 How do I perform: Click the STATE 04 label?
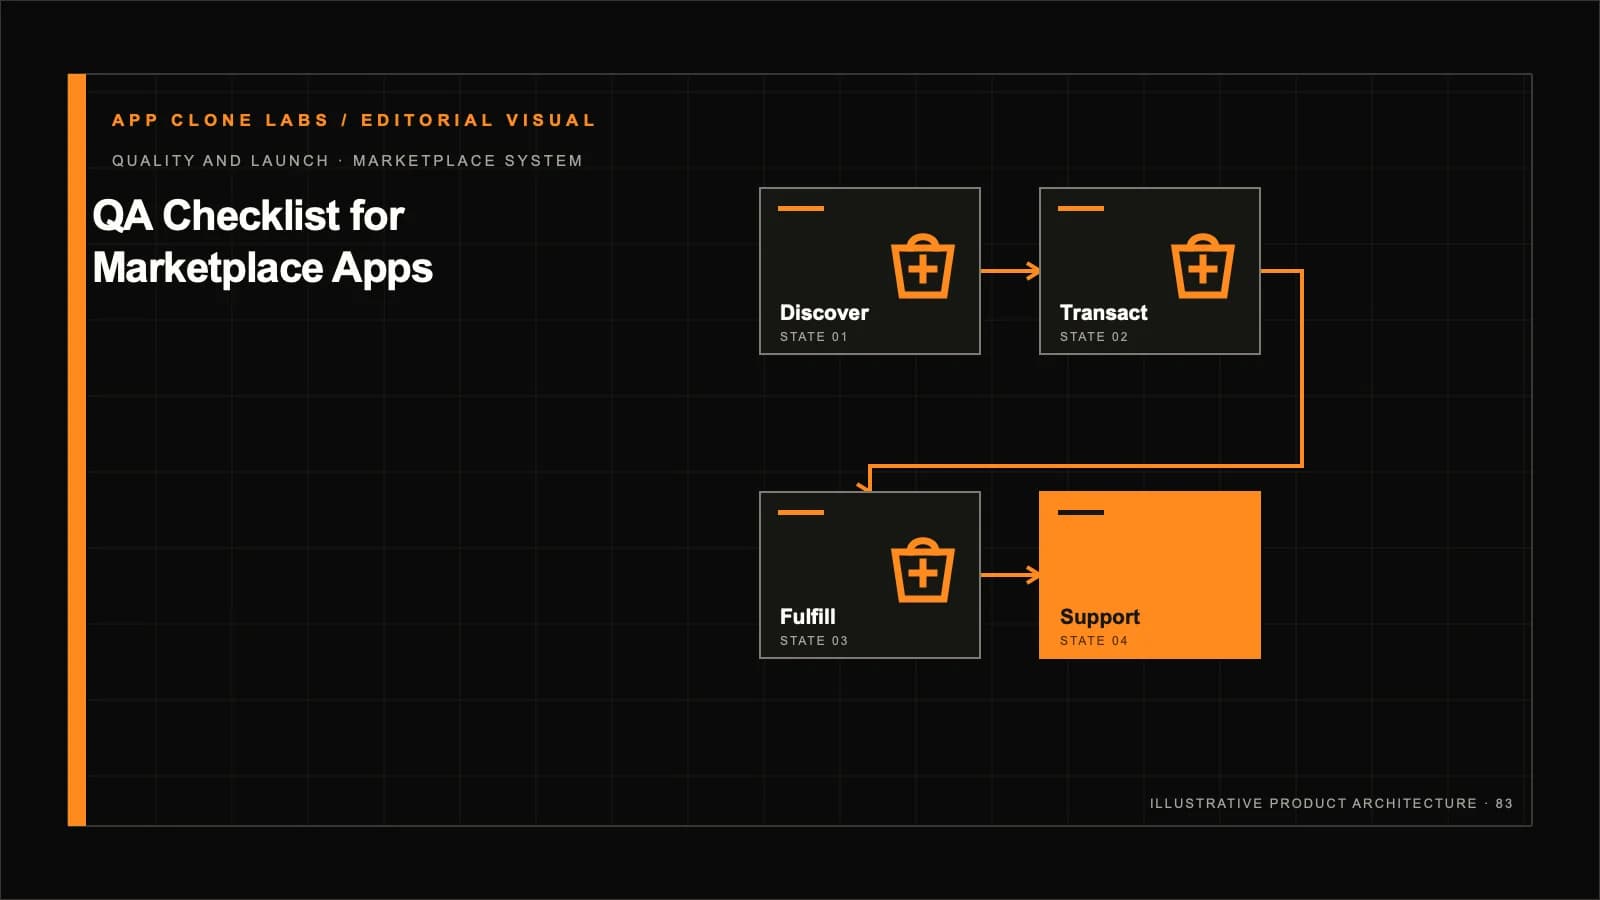(x=1093, y=641)
